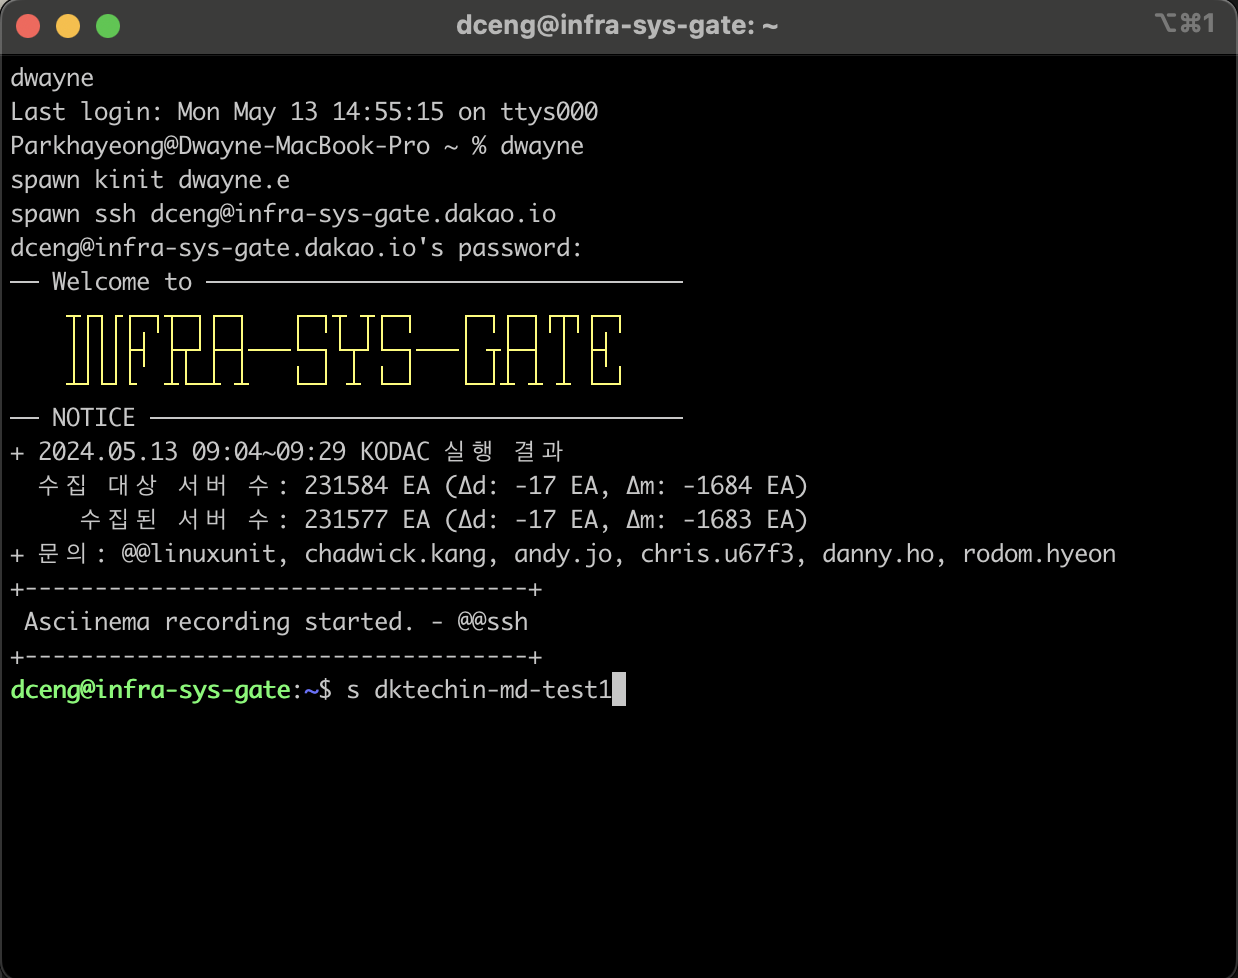The image size is (1238, 978).
Task: Click the '@@ssh' text
Action: (x=493, y=622)
